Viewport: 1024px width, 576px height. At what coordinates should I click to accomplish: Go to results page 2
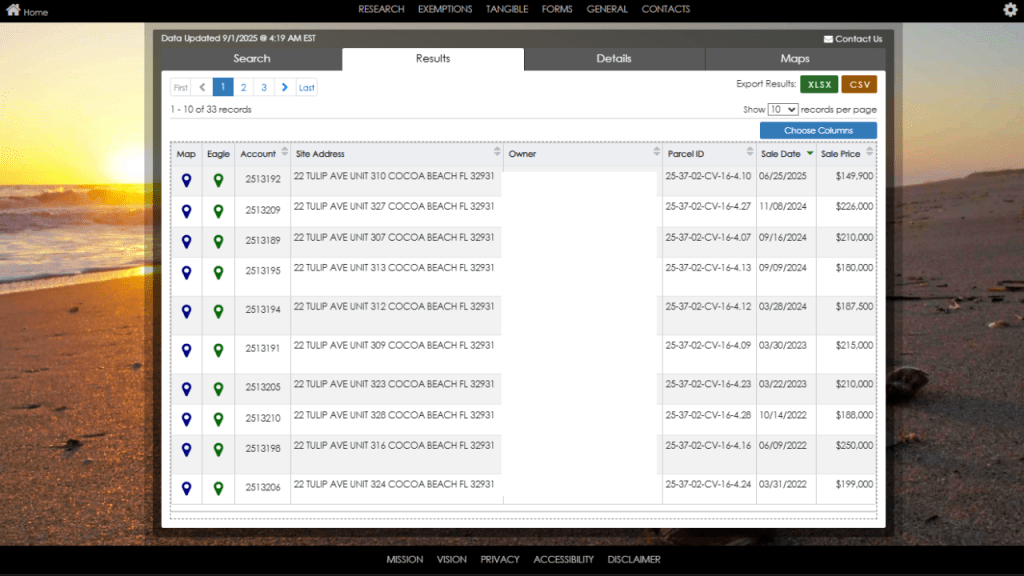[243, 87]
